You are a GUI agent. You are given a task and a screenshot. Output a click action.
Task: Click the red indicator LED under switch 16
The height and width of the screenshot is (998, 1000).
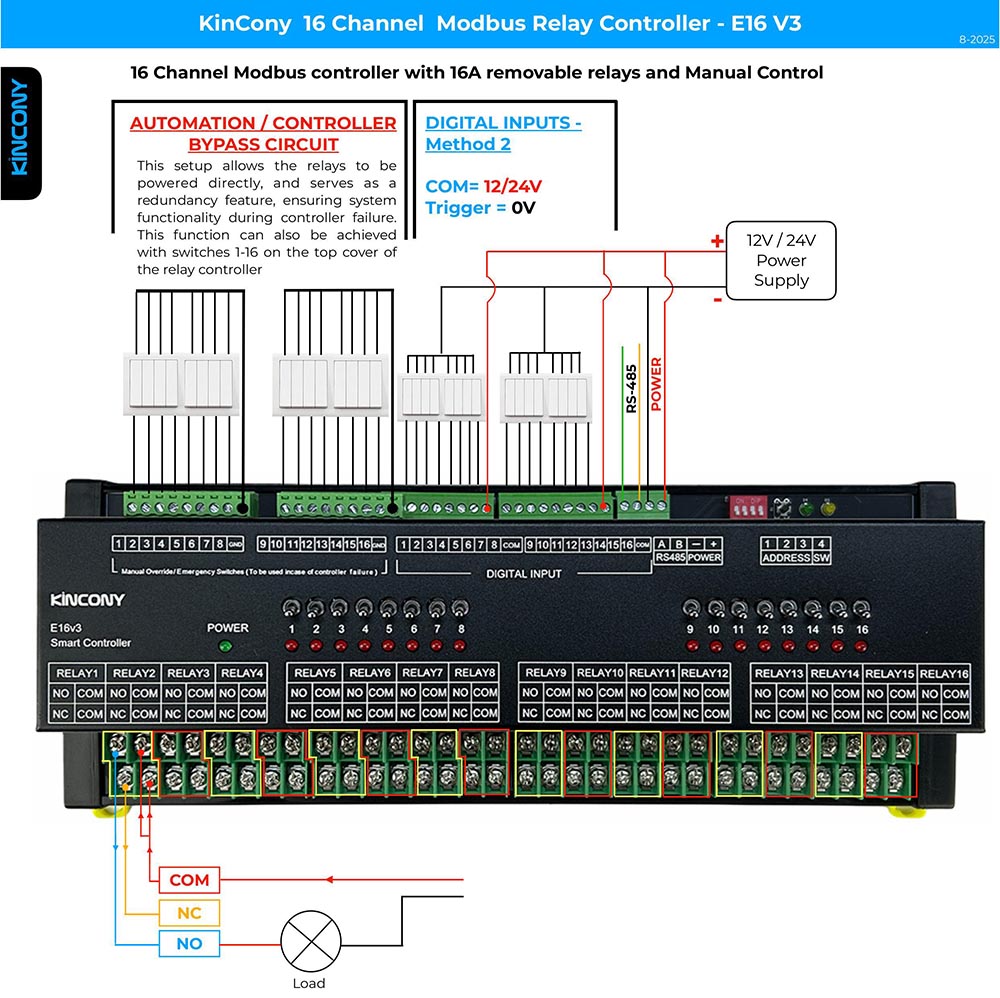pyautogui.click(x=861, y=644)
